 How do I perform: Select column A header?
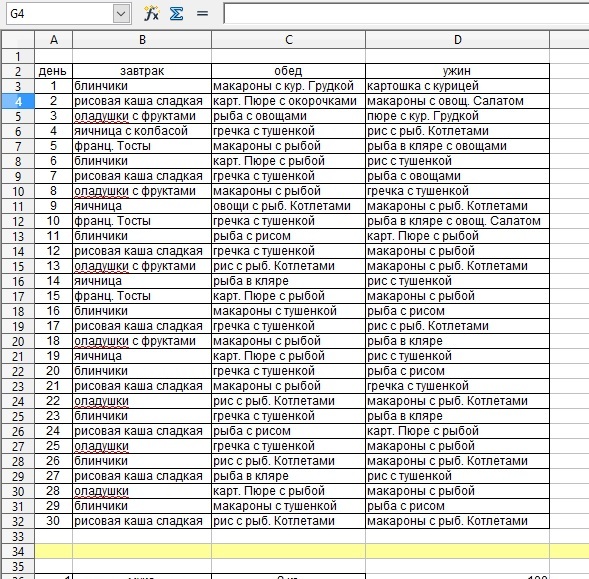click(54, 39)
